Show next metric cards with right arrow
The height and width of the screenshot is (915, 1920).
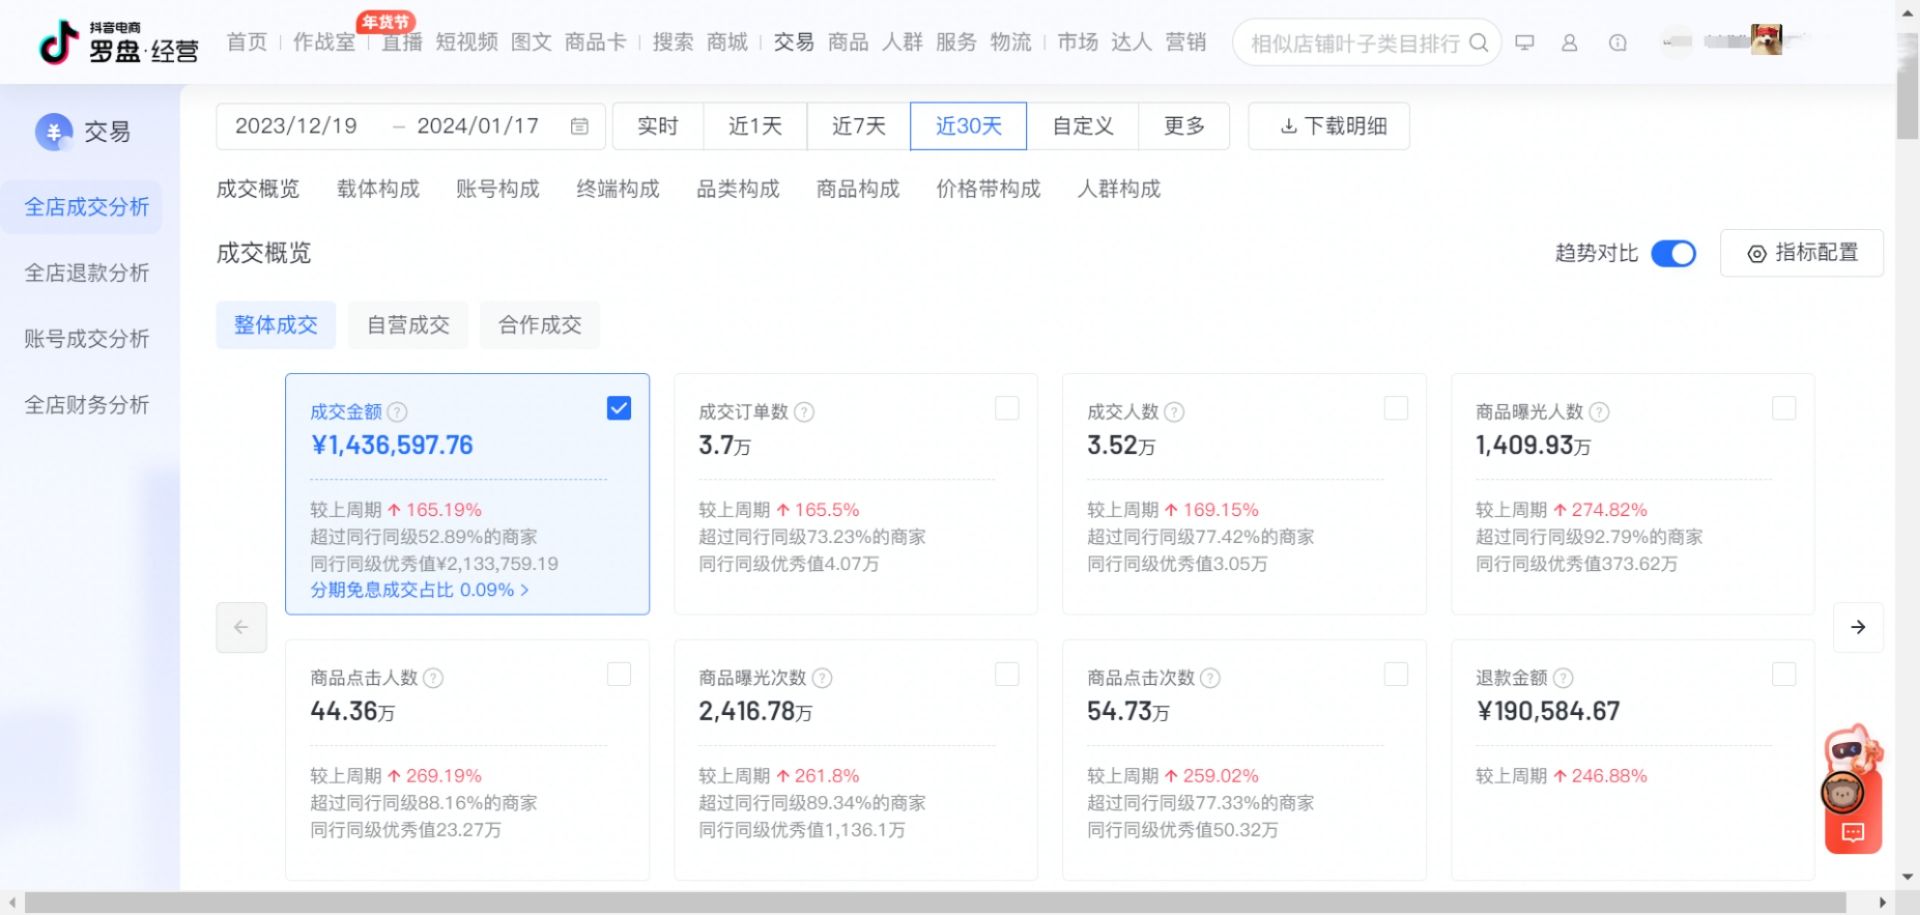(x=1858, y=627)
